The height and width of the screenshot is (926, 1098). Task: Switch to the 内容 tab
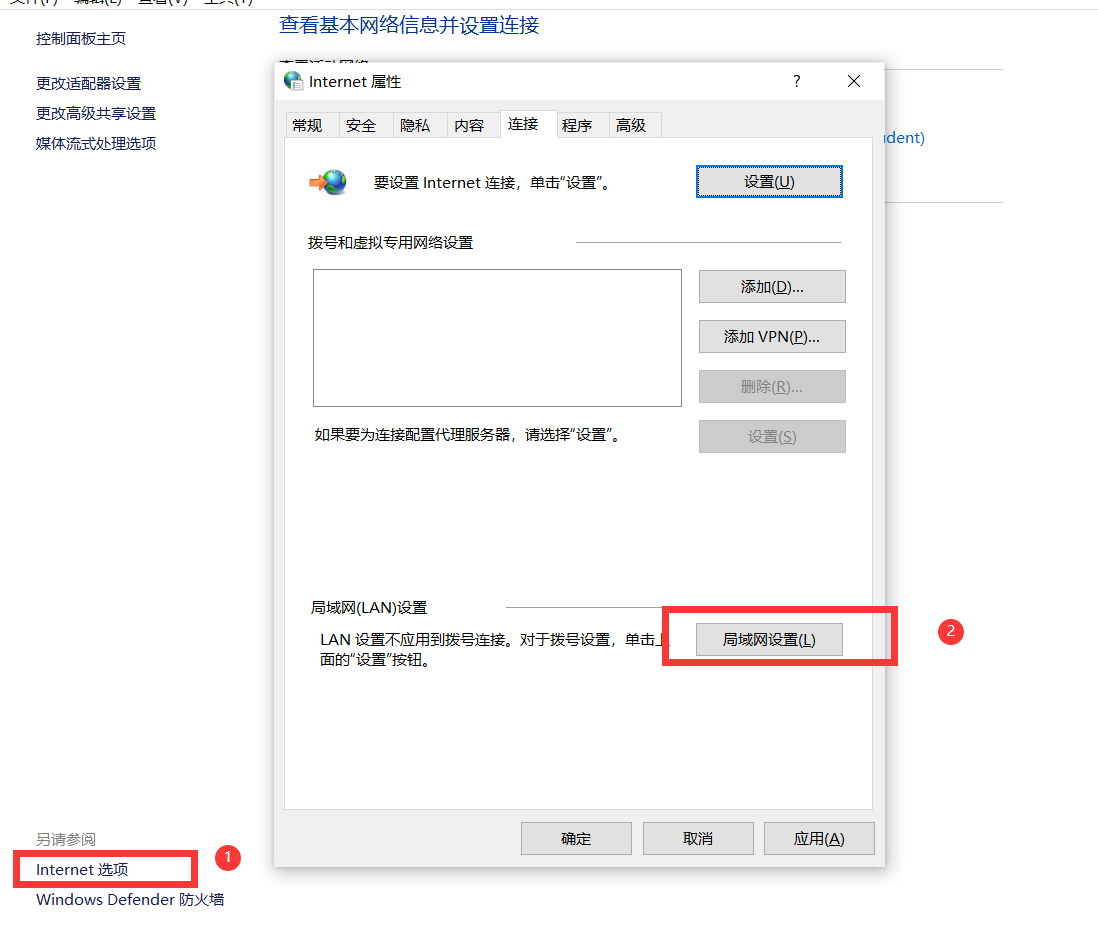472,125
